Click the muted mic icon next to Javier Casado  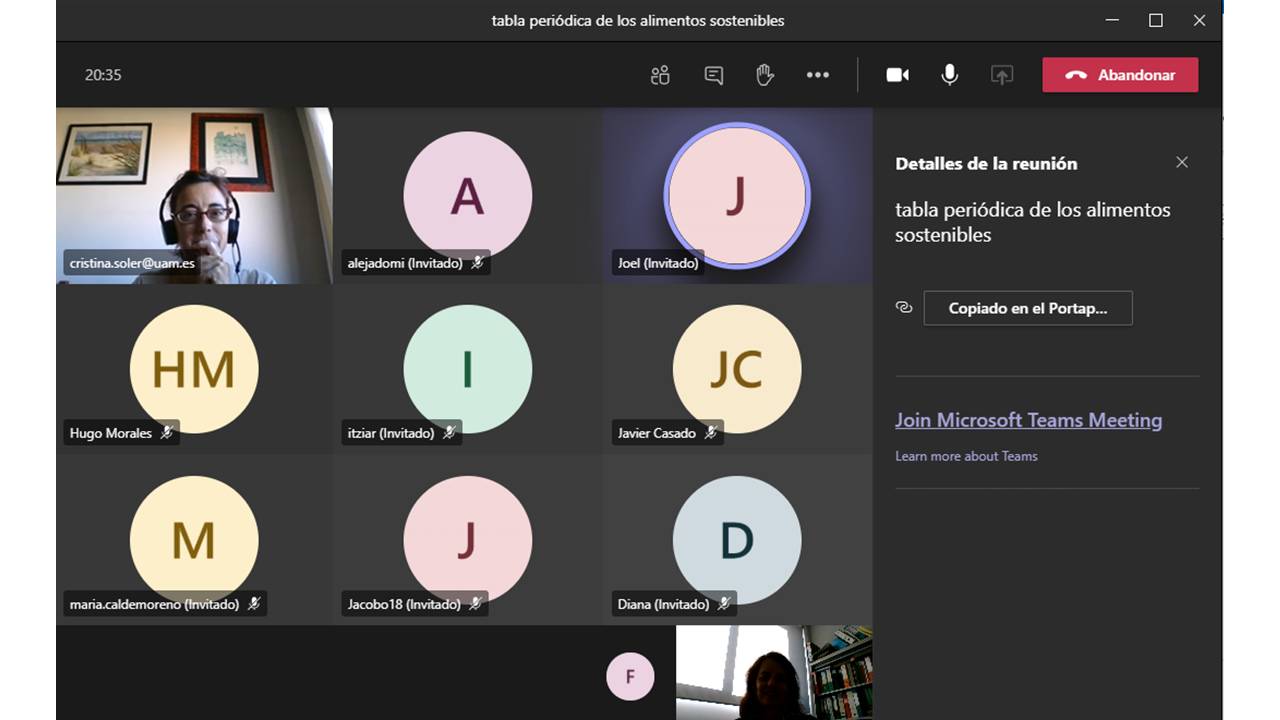coord(710,433)
